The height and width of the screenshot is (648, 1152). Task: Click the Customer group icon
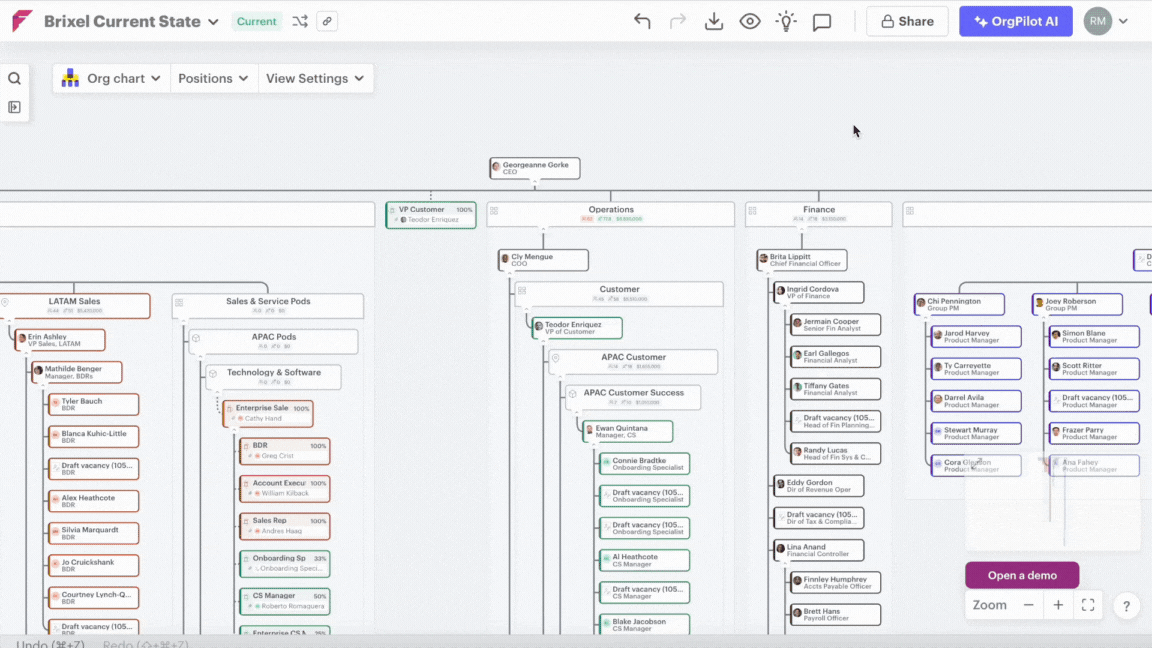click(x=522, y=291)
